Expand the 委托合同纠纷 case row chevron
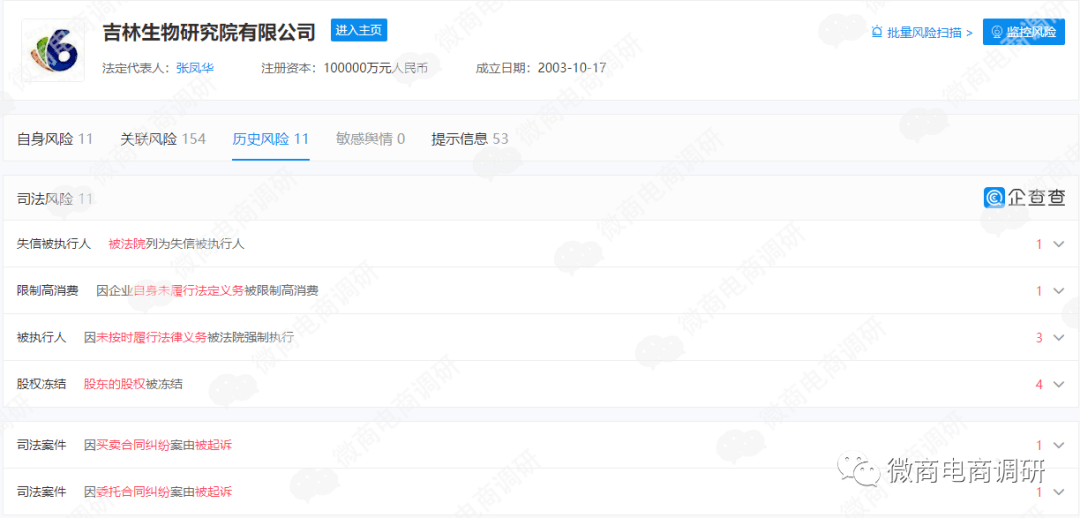Viewport: 1080px width, 518px height. [x=1059, y=492]
